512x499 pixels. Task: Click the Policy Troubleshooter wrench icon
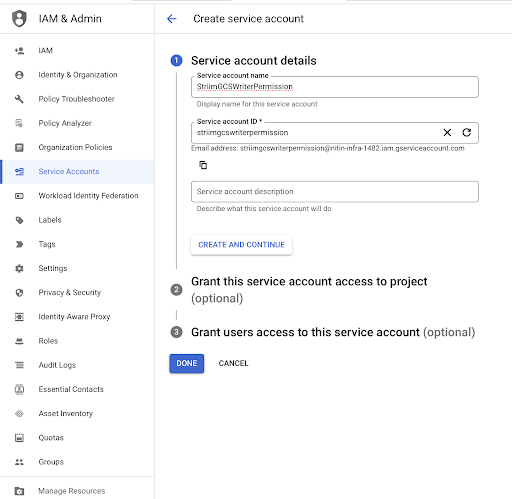coord(19,99)
